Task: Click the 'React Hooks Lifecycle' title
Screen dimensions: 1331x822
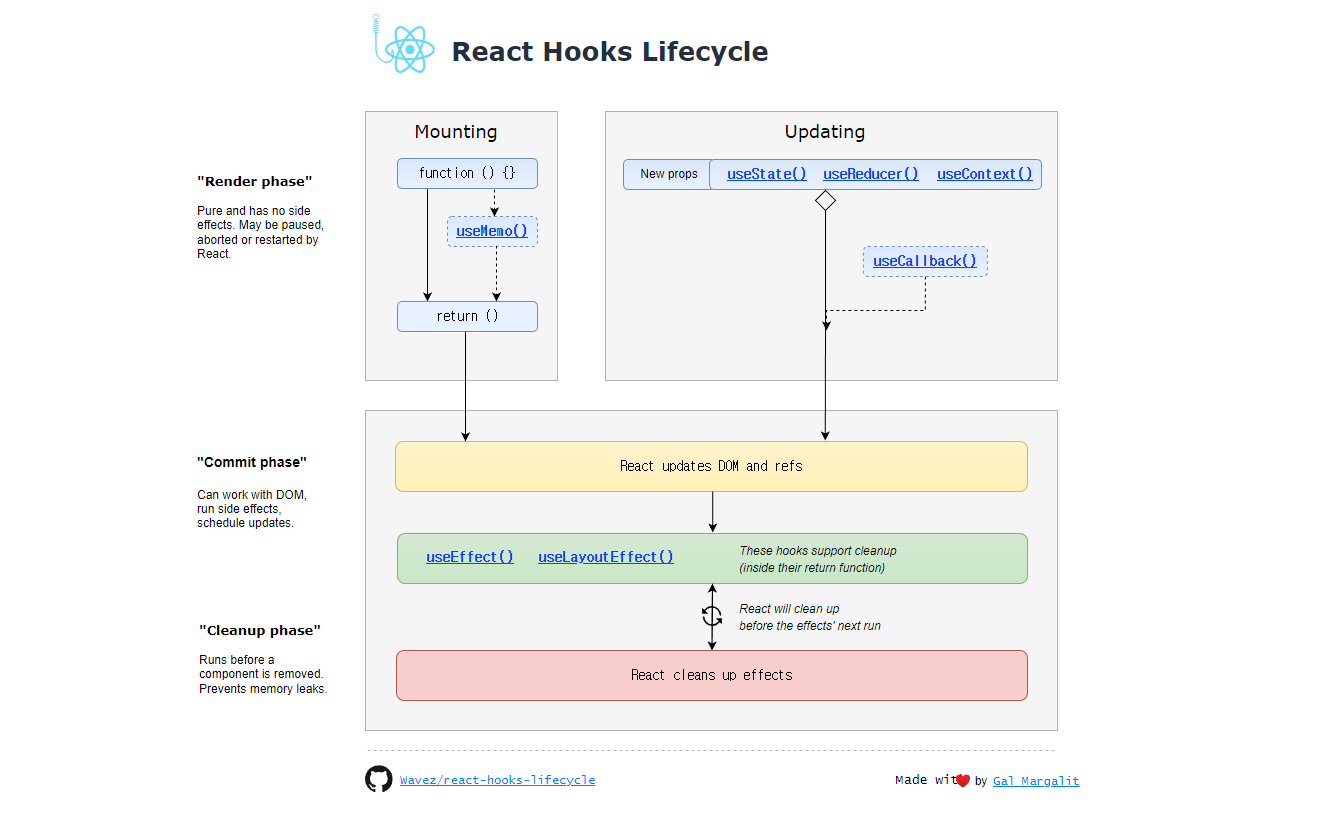Action: click(610, 52)
